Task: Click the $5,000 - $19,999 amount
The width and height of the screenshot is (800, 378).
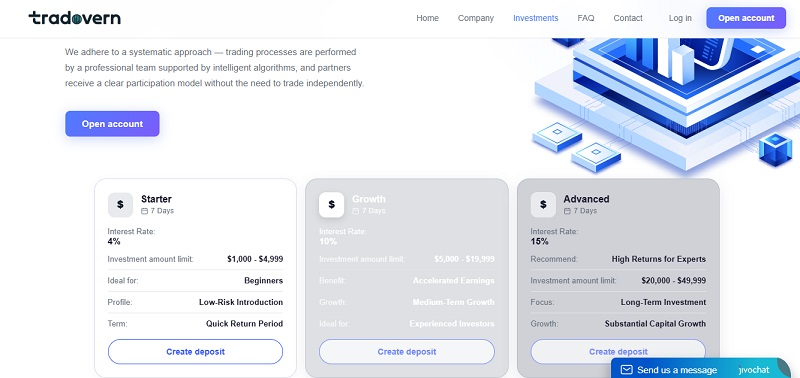Action: (464, 259)
